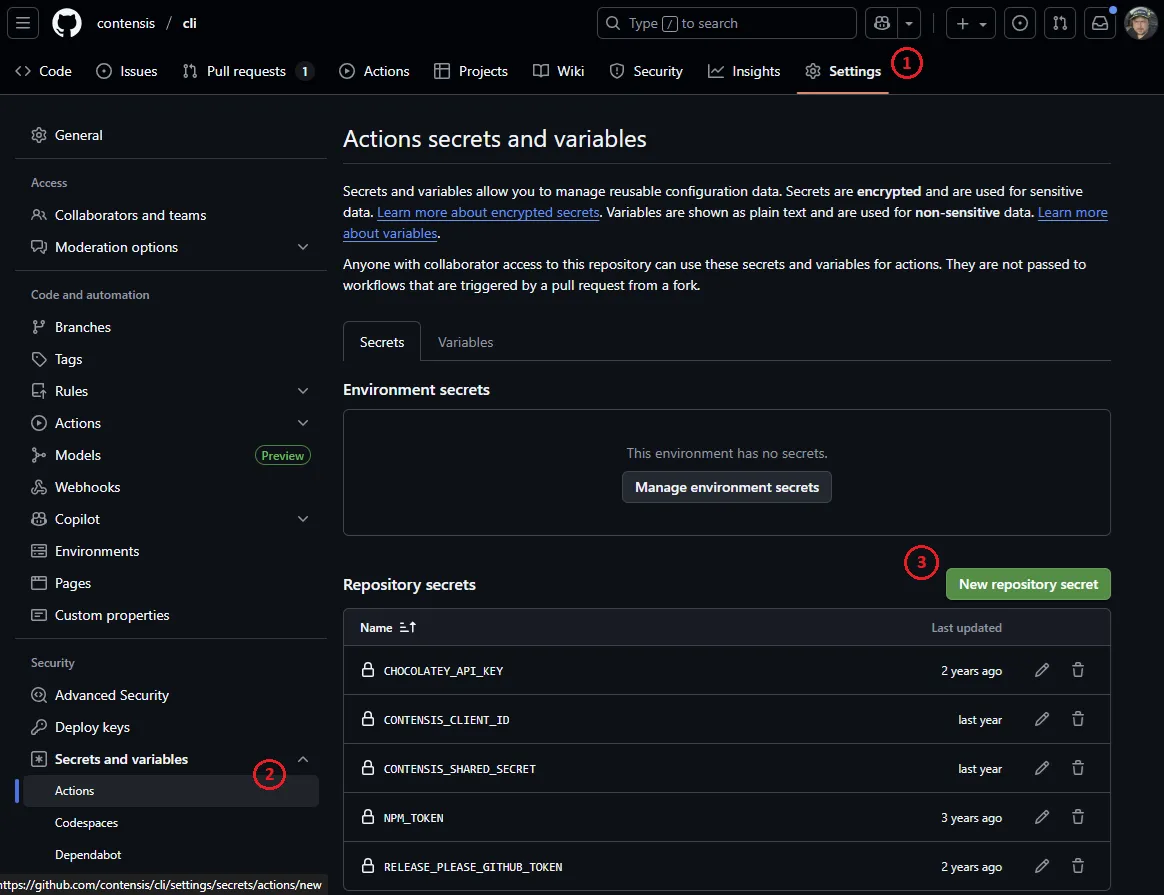Screen dimensions: 1164x895
Task: Edit the CONTENSIS_CLIENT_ID secret
Action: coord(1042,720)
